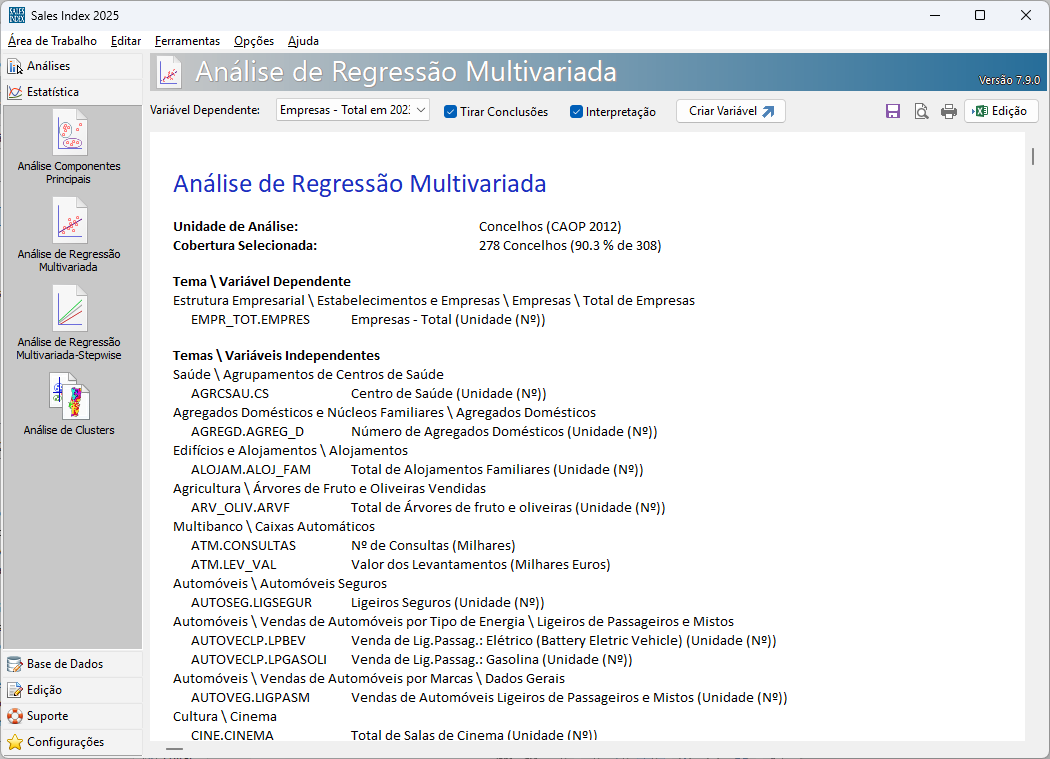Click the Criar Variável button
1050x759 pixels.
(x=730, y=111)
